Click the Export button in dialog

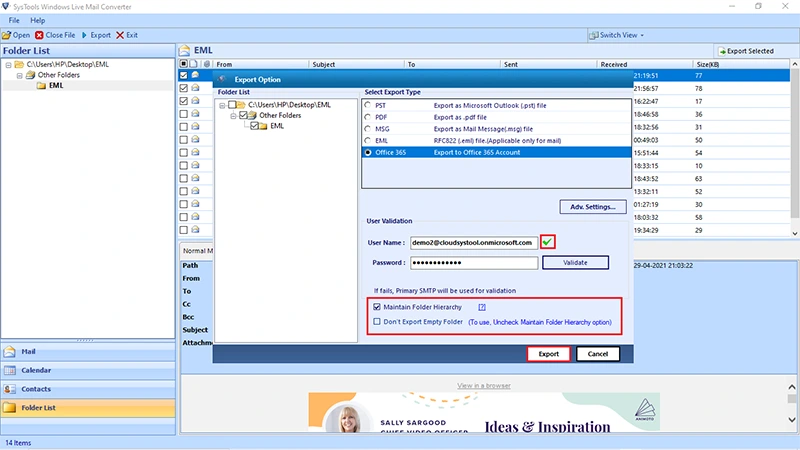(x=548, y=354)
